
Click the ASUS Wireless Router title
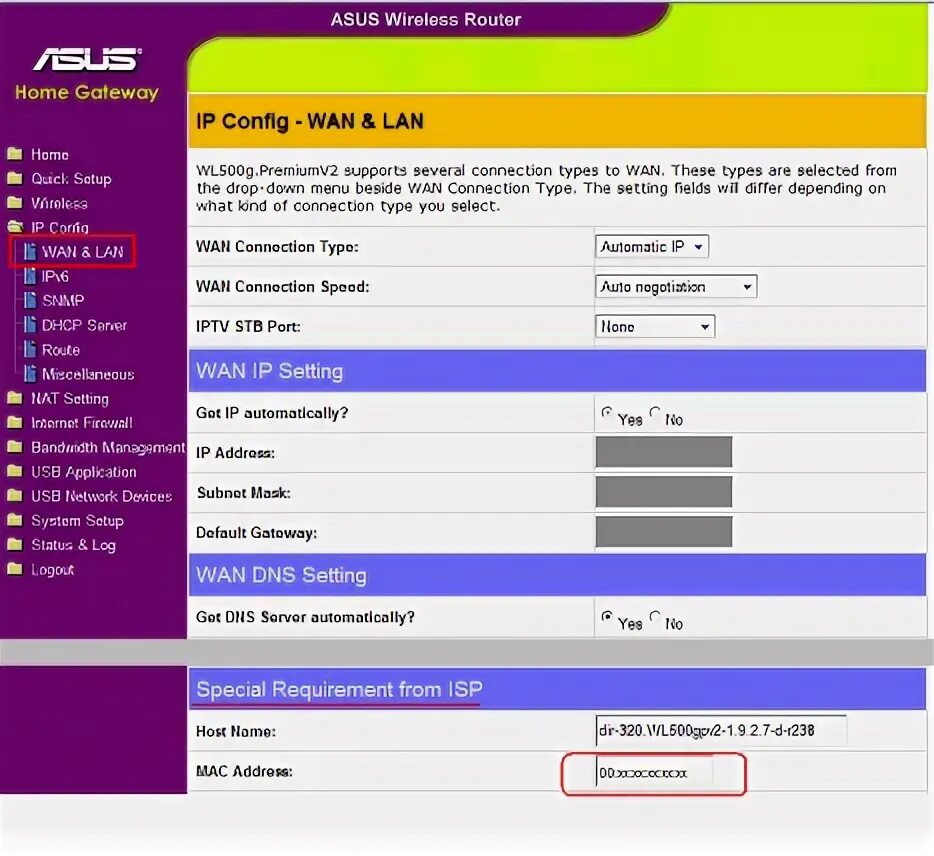click(426, 20)
